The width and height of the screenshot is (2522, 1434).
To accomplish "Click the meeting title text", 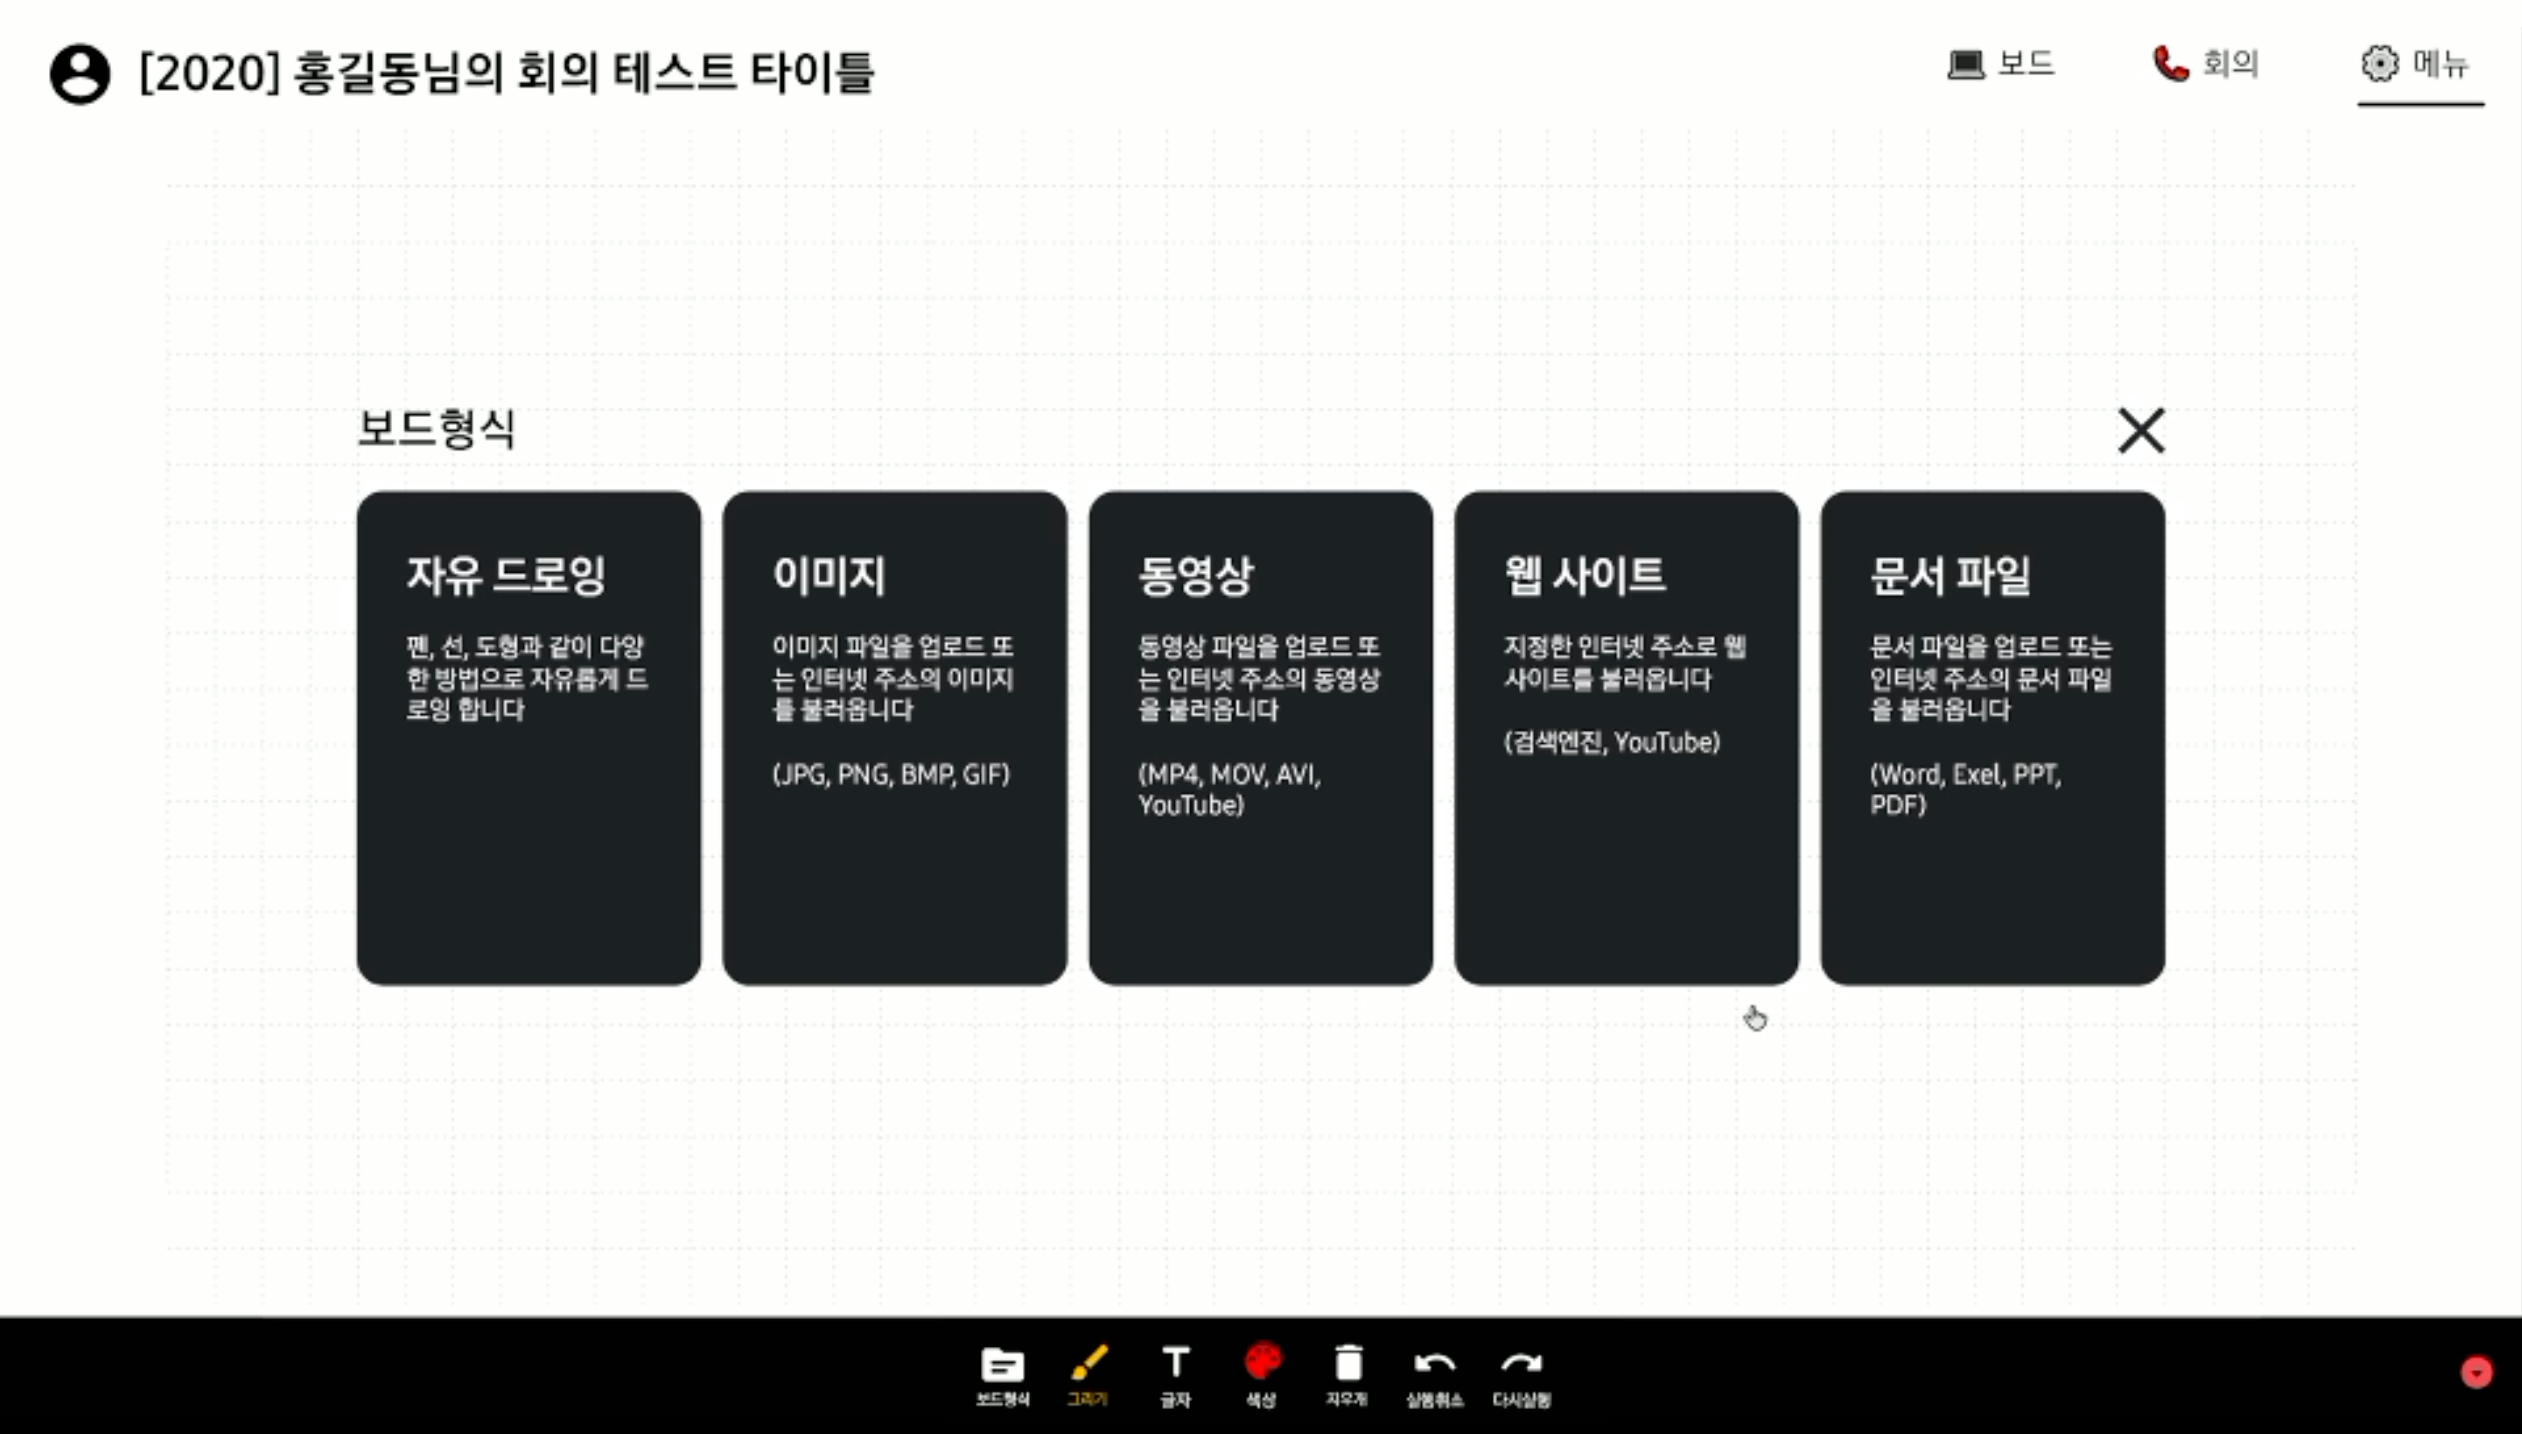I will [506, 73].
